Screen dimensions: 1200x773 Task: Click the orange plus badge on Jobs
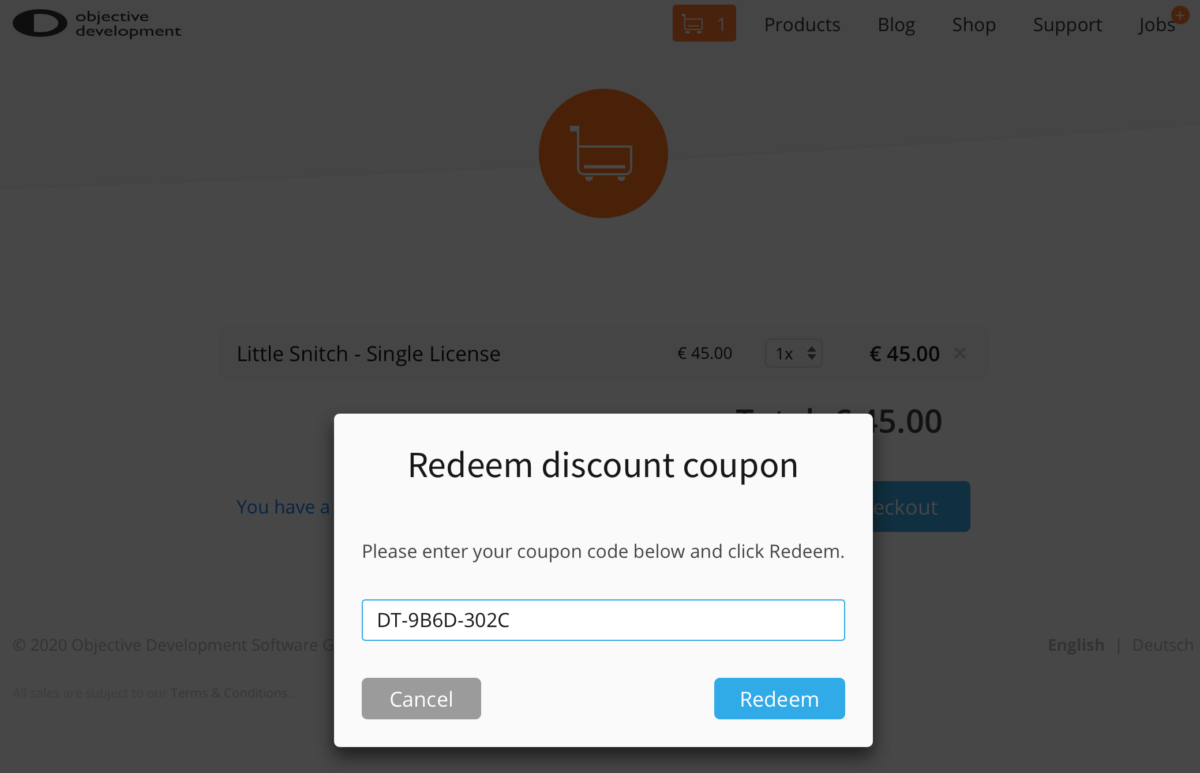1180,14
